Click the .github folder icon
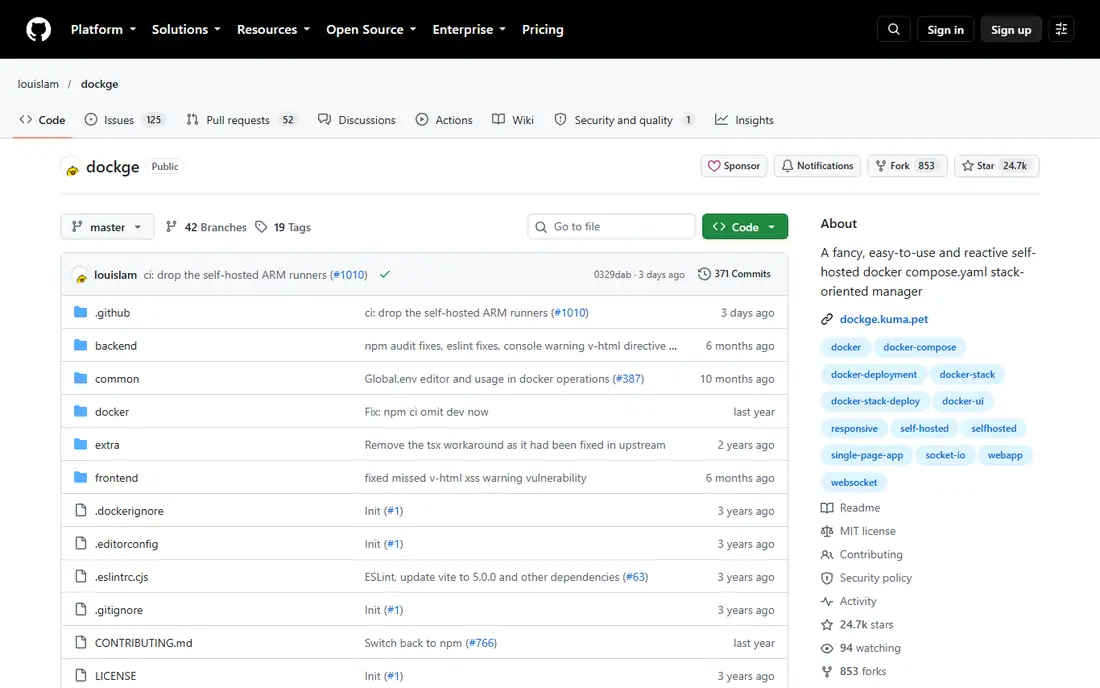 (x=81, y=312)
